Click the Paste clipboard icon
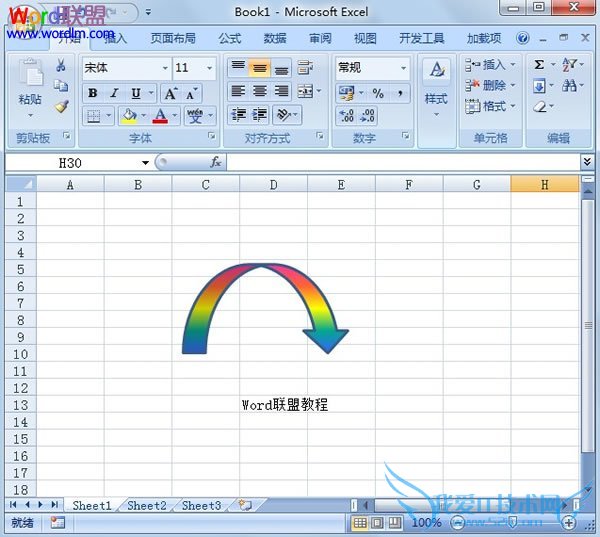Image resolution: width=600 pixels, height=537 pixels. pyautogui.click(x=31, y=73)
